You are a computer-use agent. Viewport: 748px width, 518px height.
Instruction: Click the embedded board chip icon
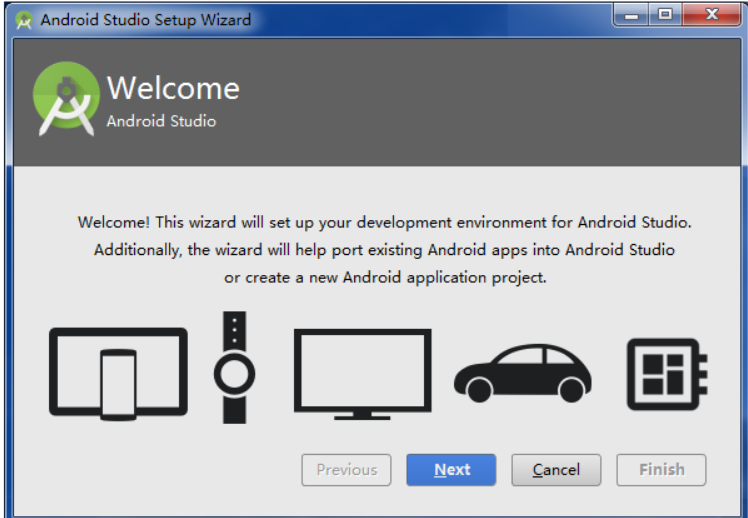click(667, 374)
